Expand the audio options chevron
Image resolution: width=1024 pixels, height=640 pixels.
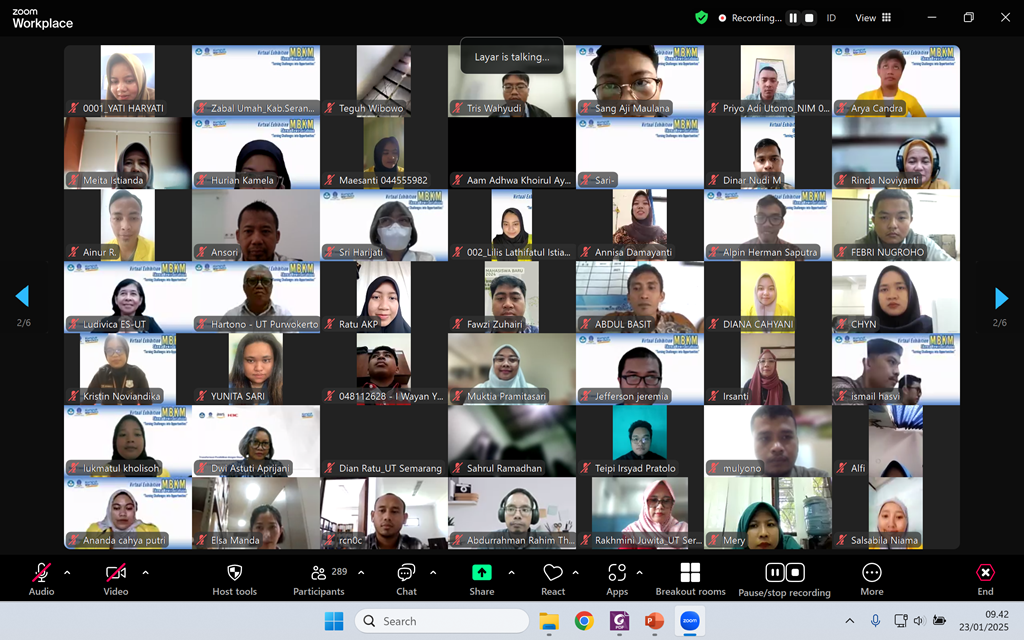point(67,573)
